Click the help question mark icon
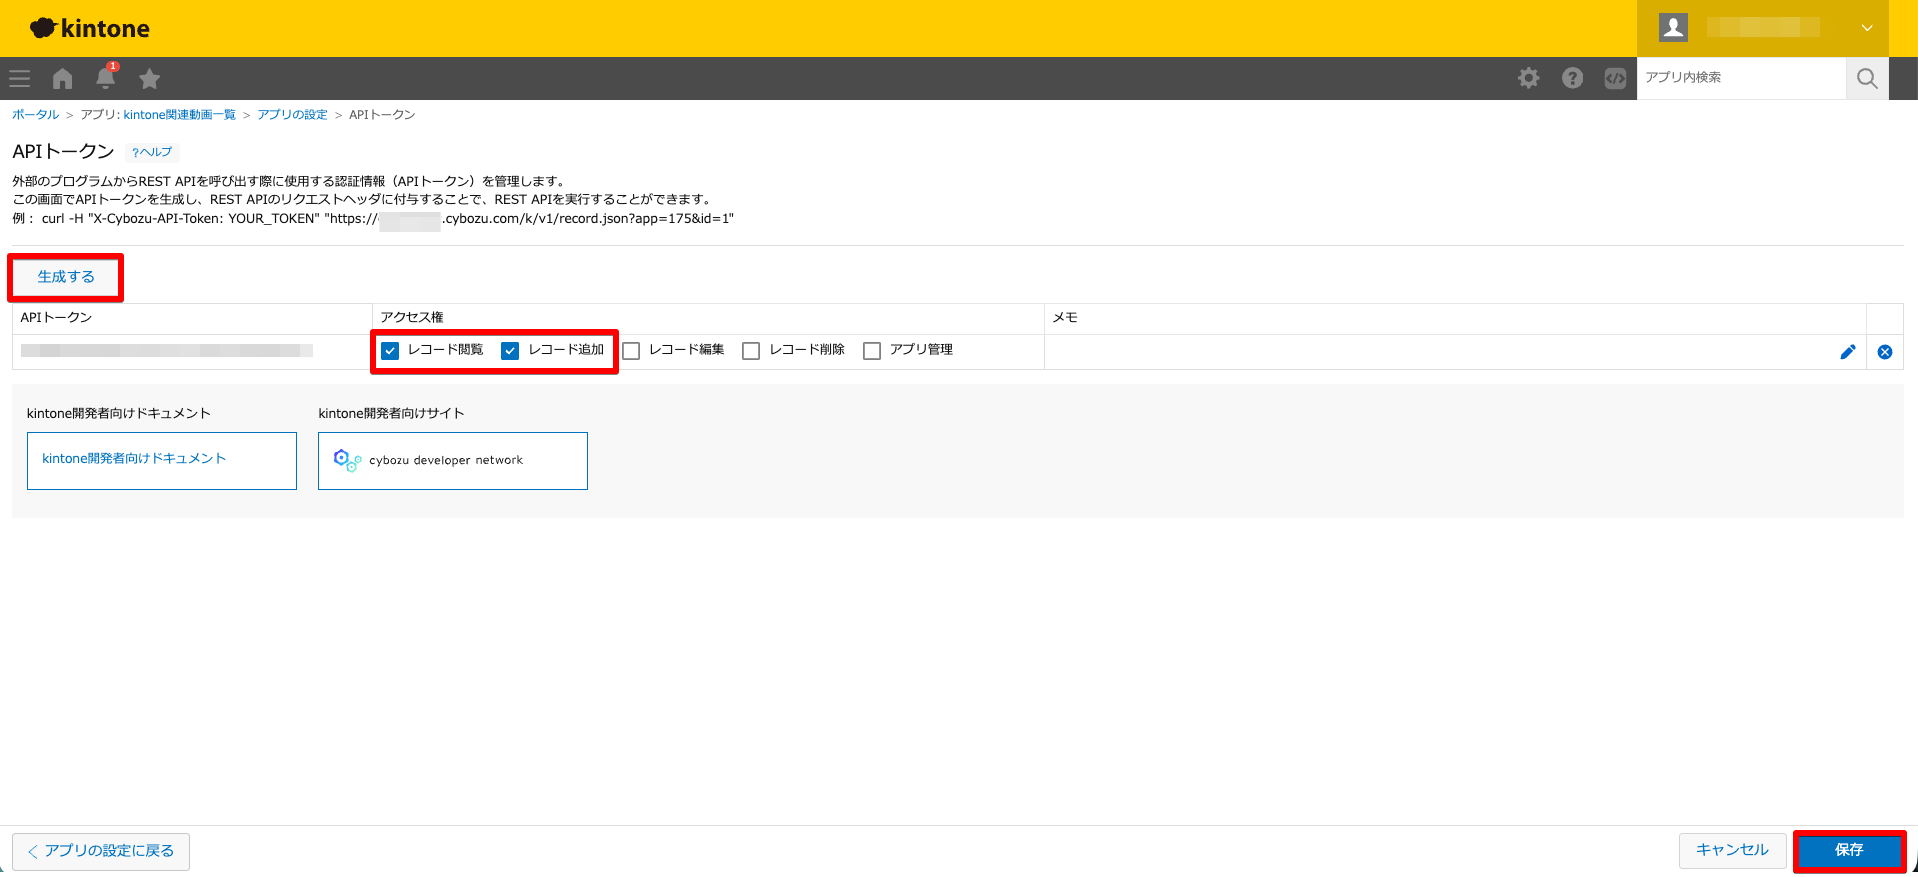 click(1572, 78)
